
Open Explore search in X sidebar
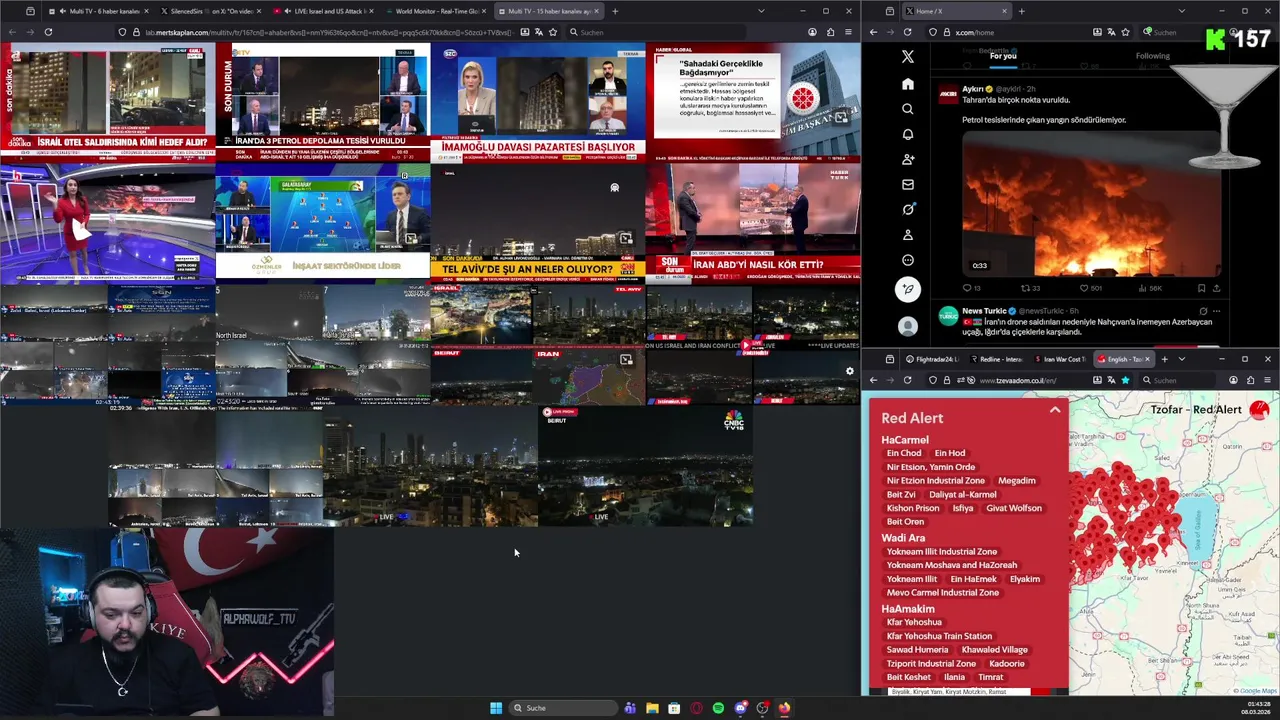pos(907,109)
